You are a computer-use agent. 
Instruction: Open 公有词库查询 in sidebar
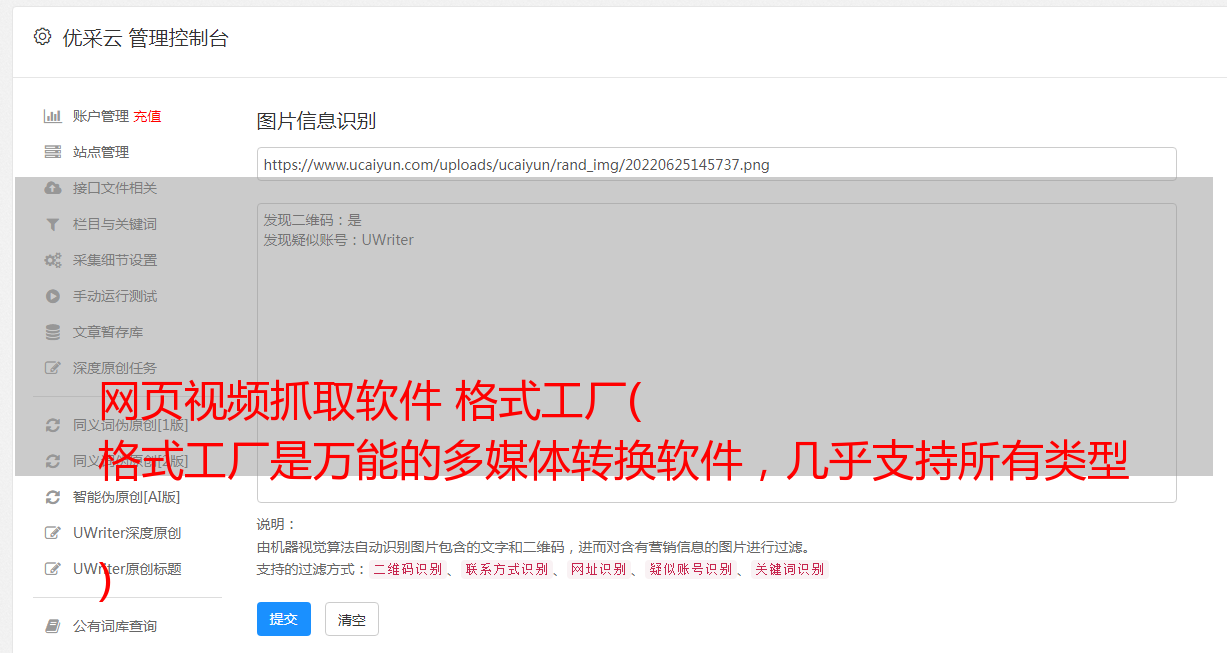coord(115,626)
